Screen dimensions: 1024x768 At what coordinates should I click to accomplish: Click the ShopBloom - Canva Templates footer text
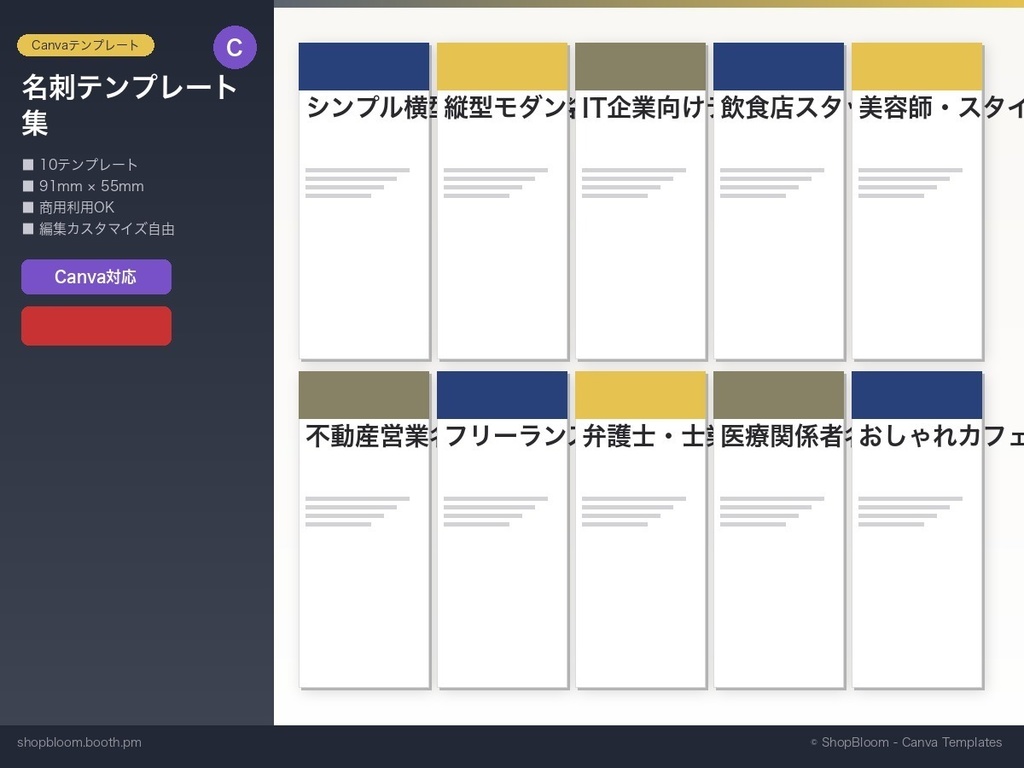(x=904, y=742)
